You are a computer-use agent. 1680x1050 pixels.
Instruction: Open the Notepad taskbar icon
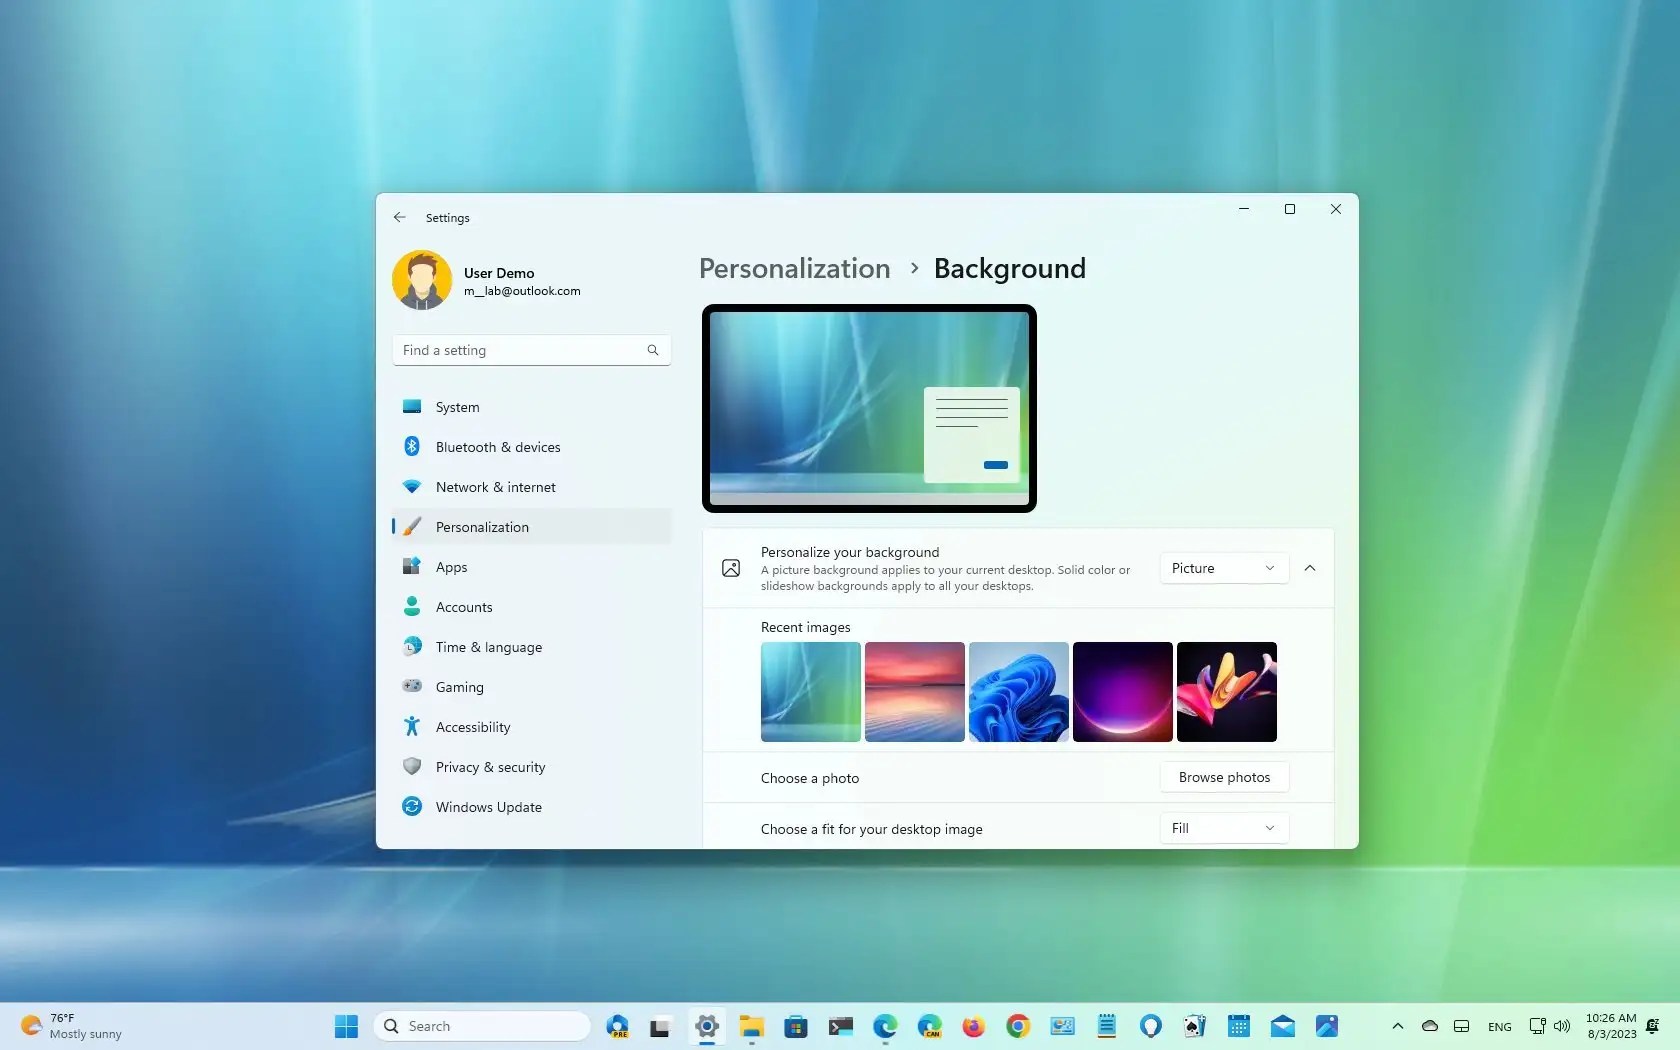tap(1106, 1026)
